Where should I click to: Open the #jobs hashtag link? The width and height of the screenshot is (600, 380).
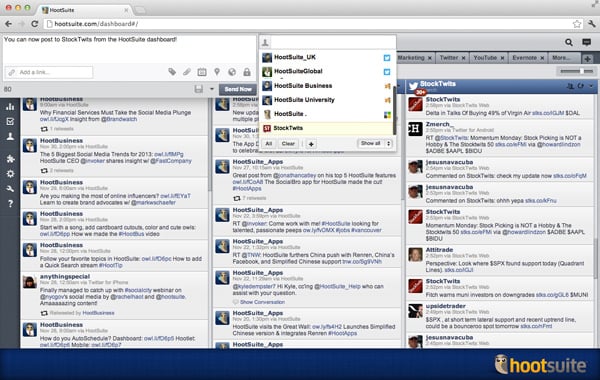[x=341, y=230]
